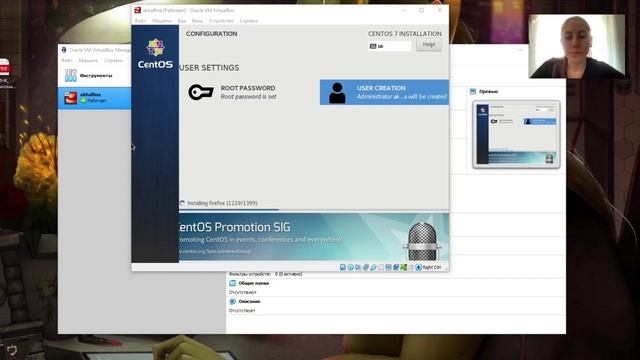Click 'Отсутствует' under Общие папки

click(242, 292)
